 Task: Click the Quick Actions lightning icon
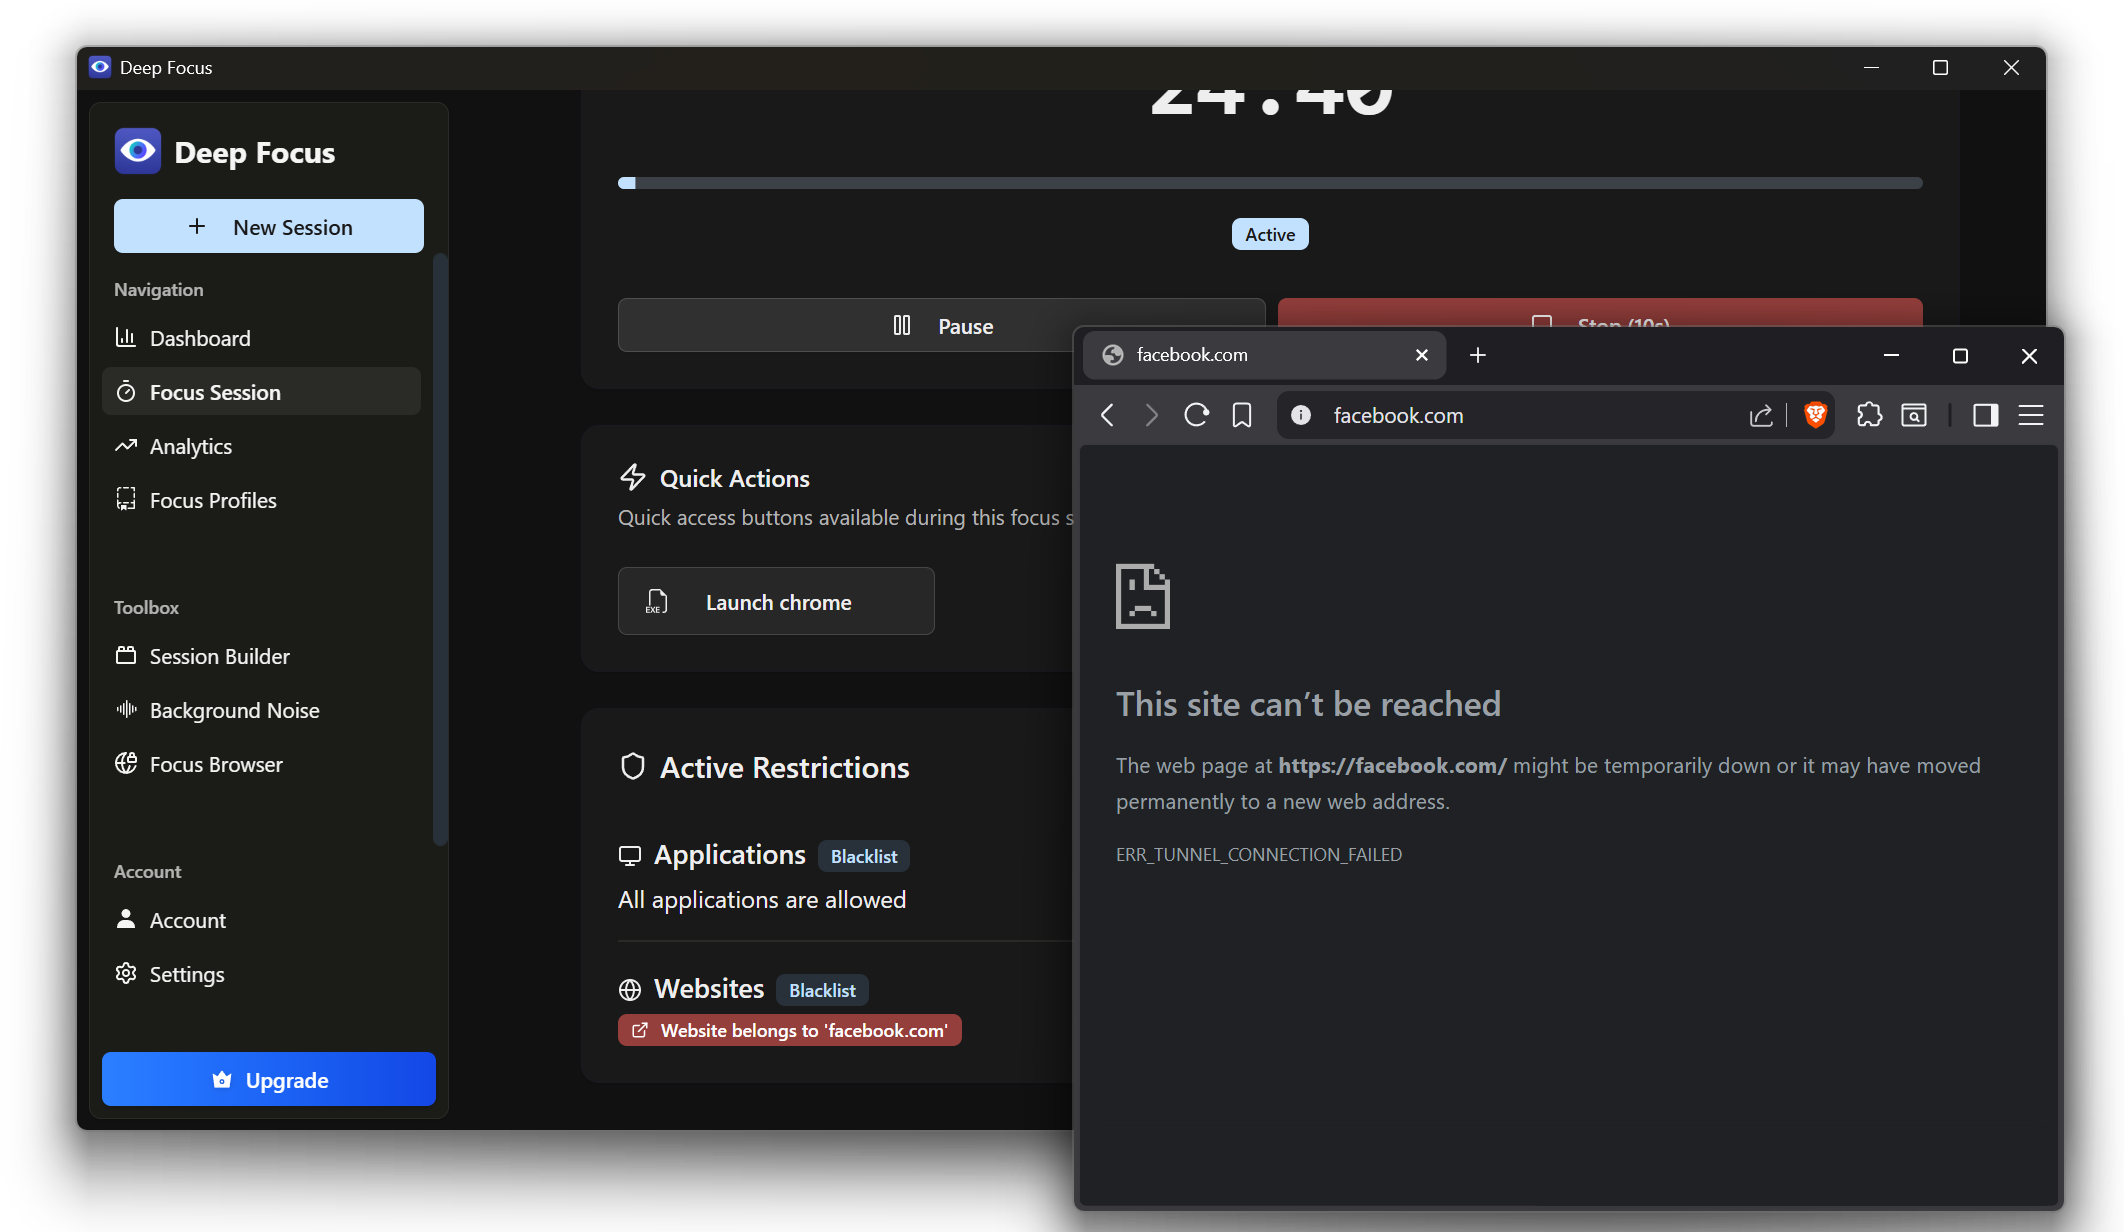point(633,477)
